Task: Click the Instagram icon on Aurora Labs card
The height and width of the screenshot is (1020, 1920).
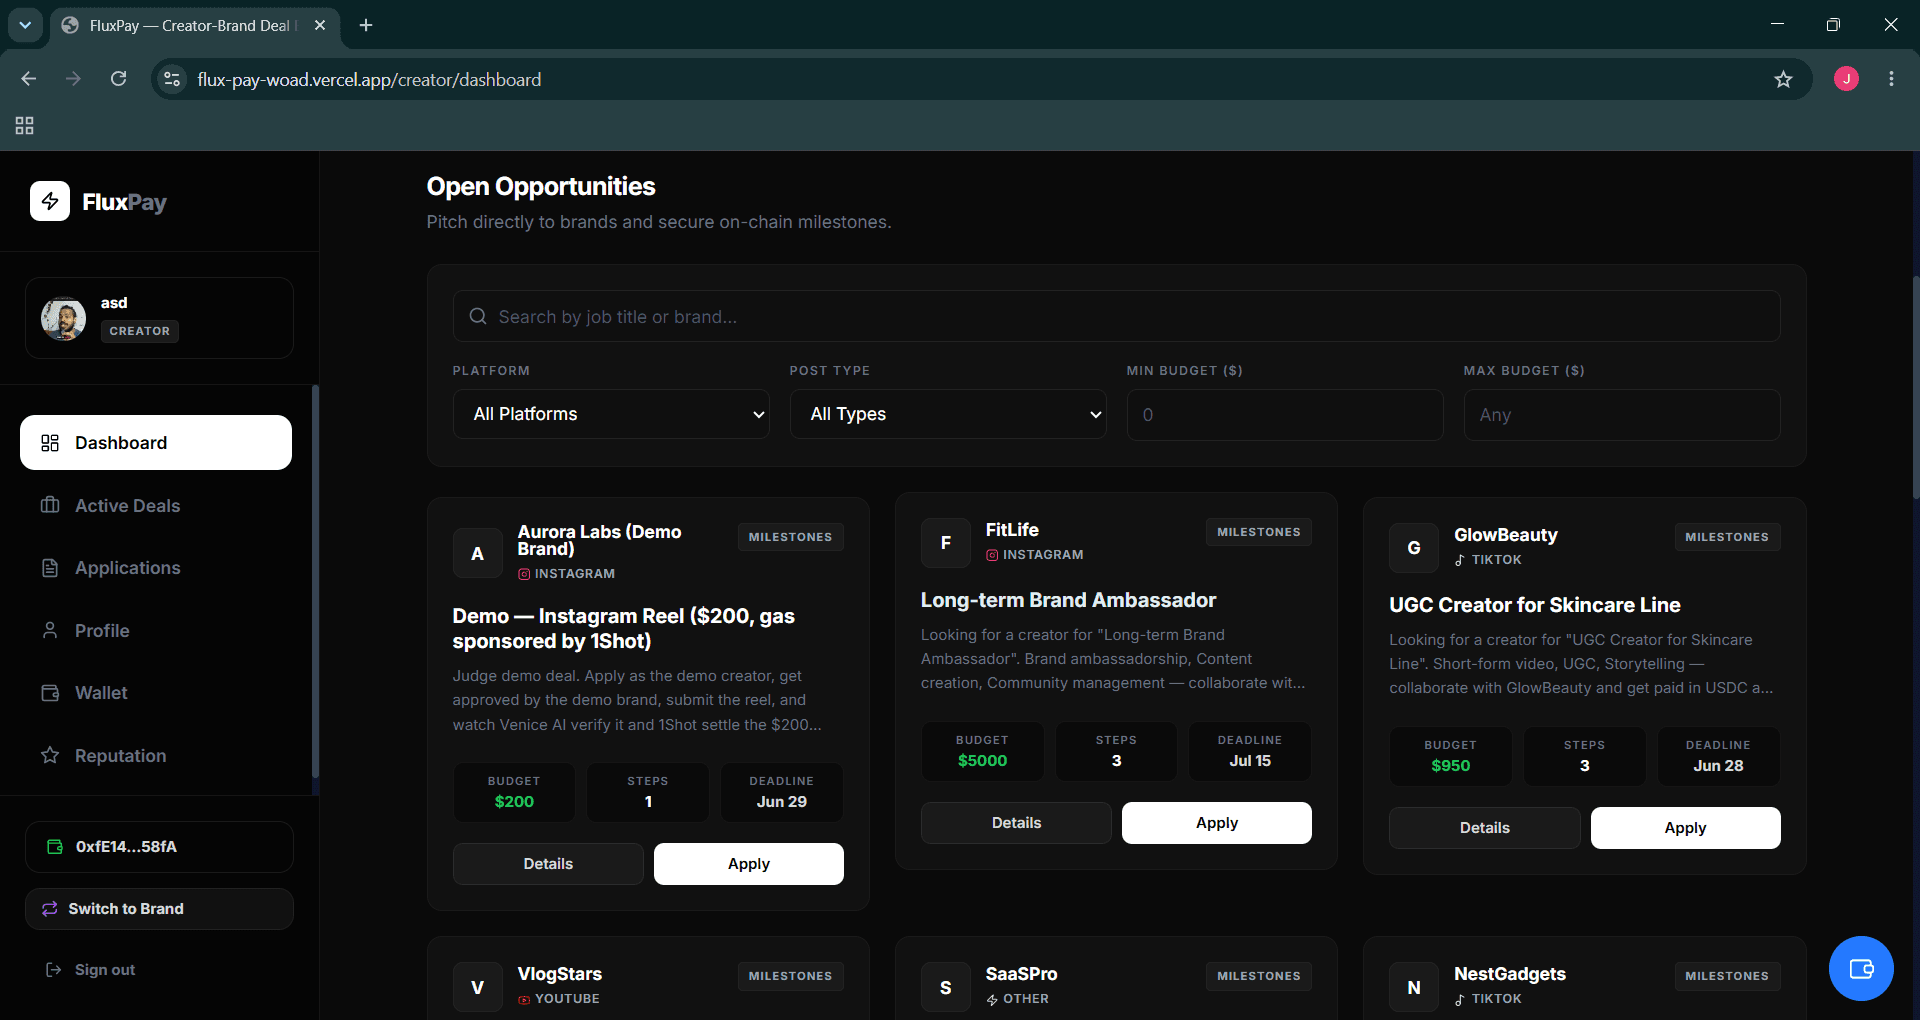Action: coord(524,574)
